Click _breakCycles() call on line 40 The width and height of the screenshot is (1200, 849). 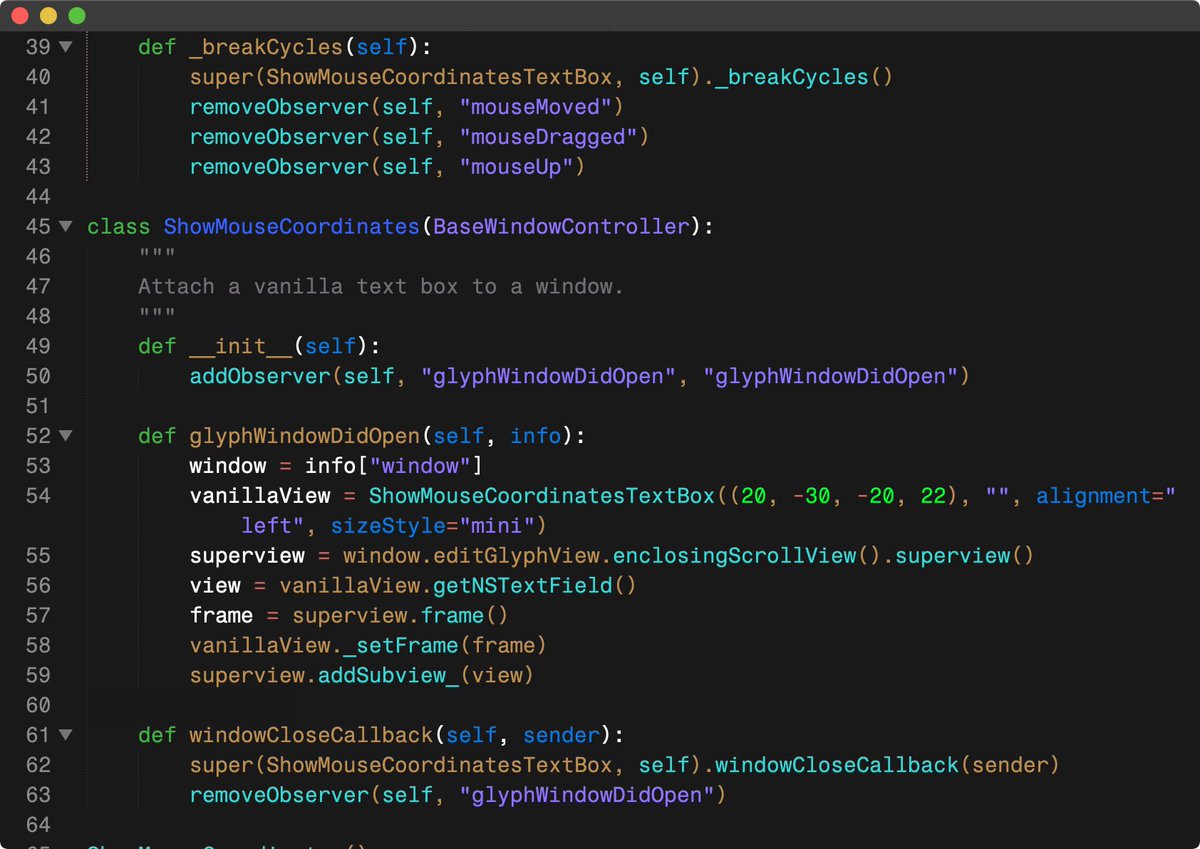point(804,76)
